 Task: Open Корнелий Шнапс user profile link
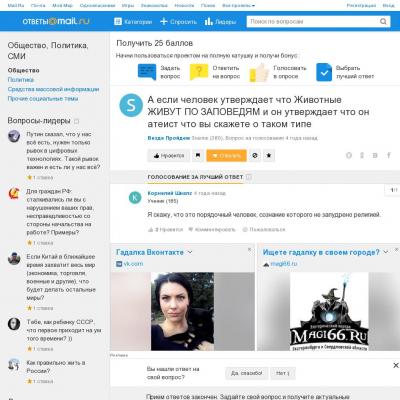pos(170,193)
